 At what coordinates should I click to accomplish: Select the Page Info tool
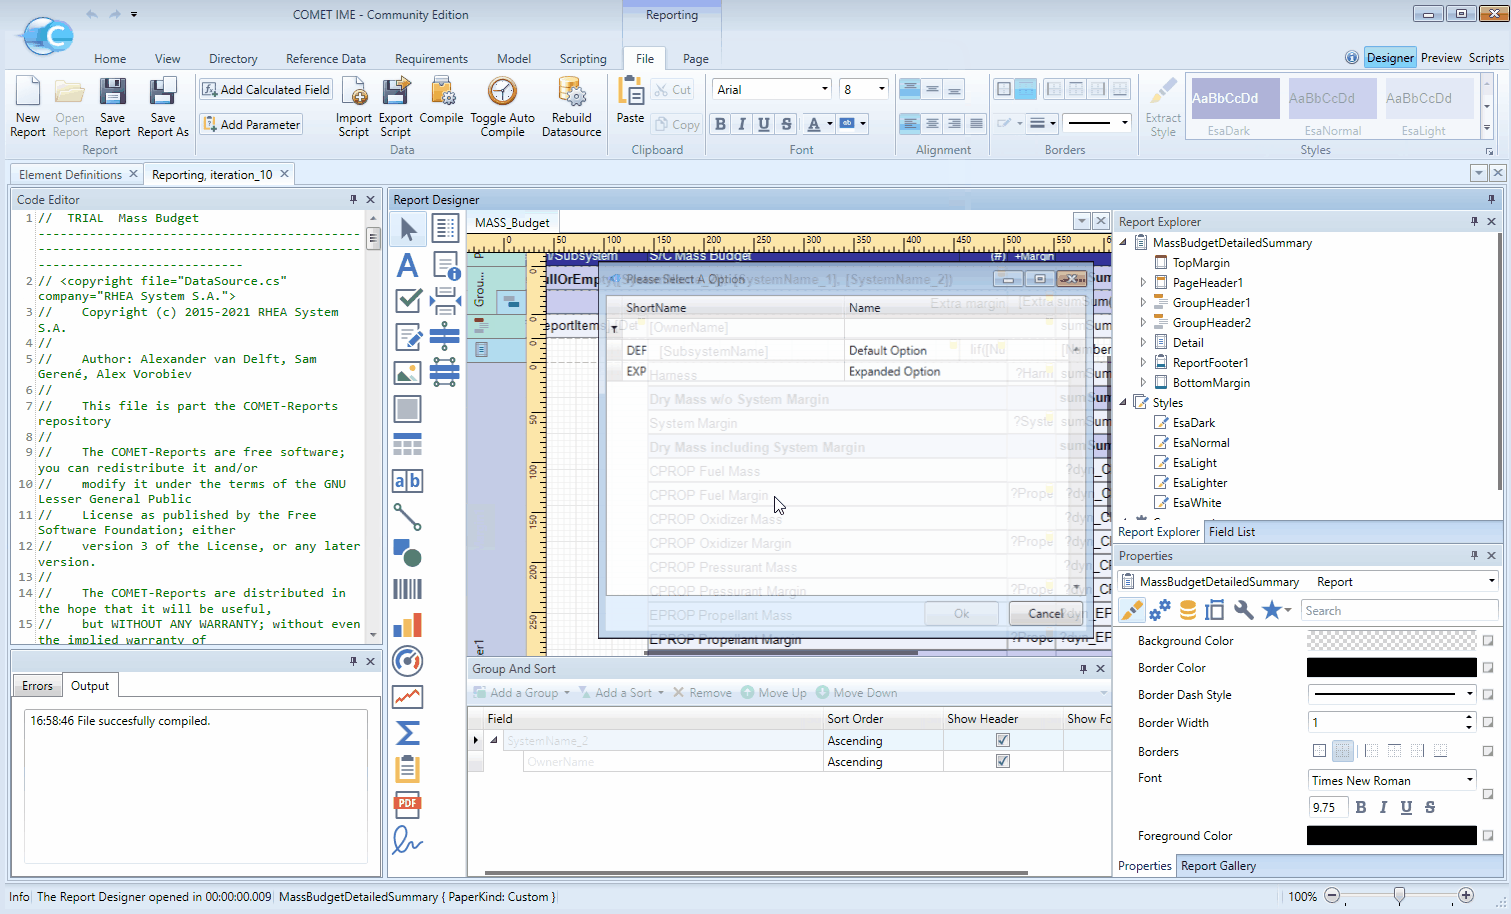click(445, 265)
